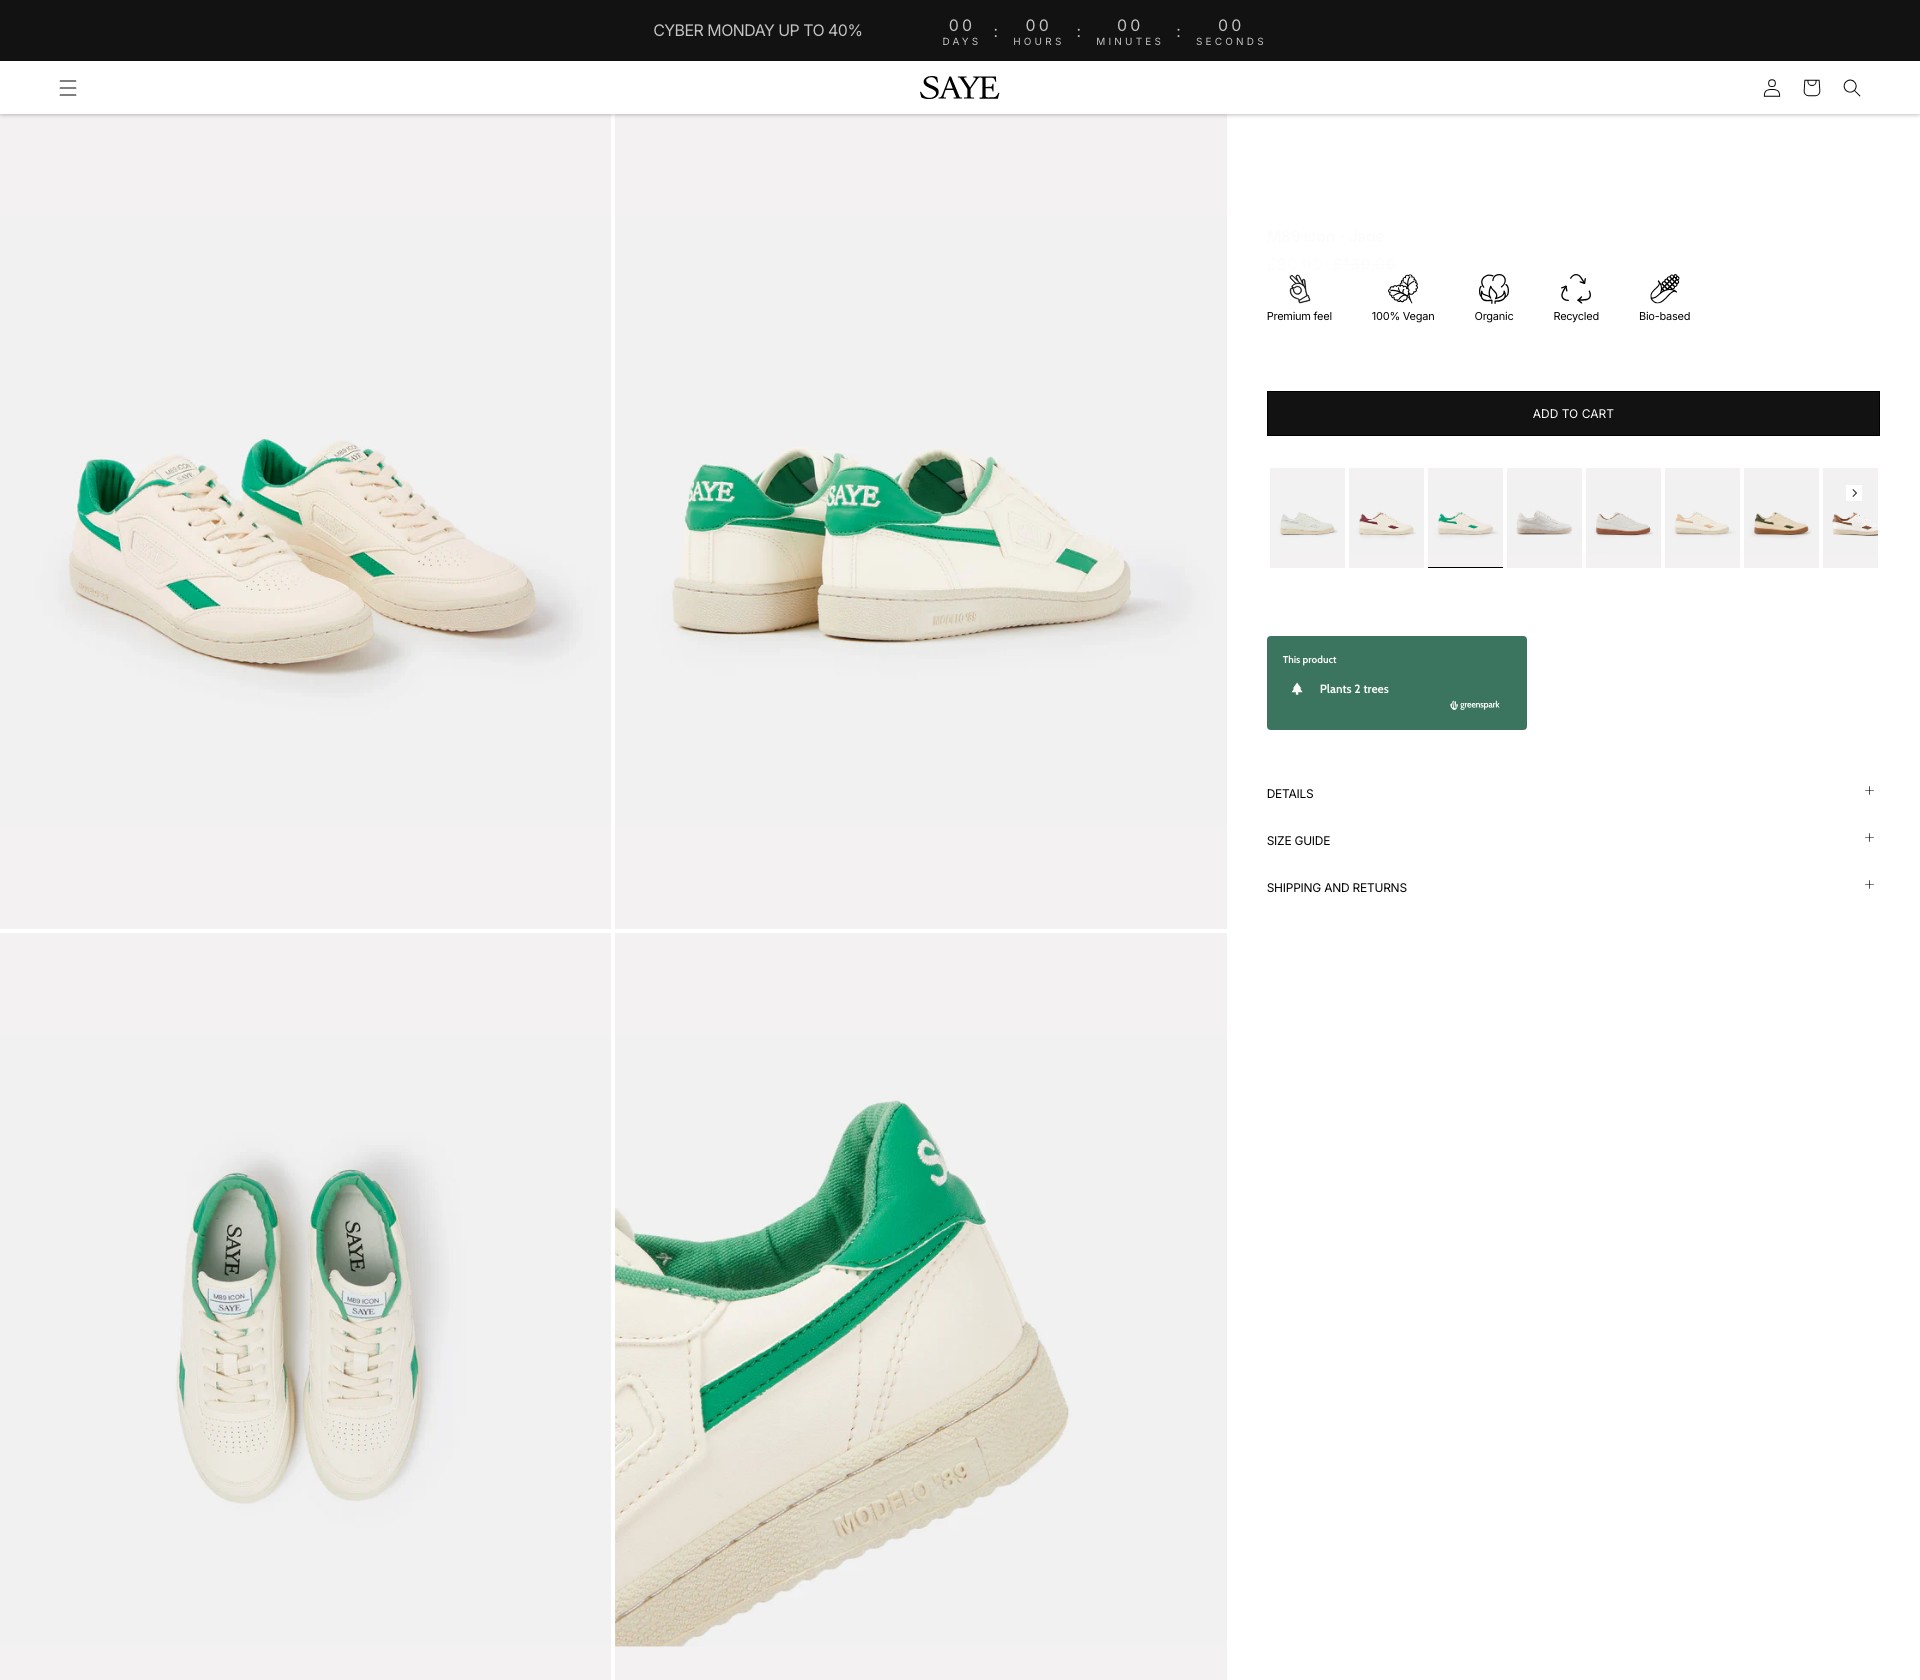Select the burgundy stripe sneaker color variant

click(1386, 518)
